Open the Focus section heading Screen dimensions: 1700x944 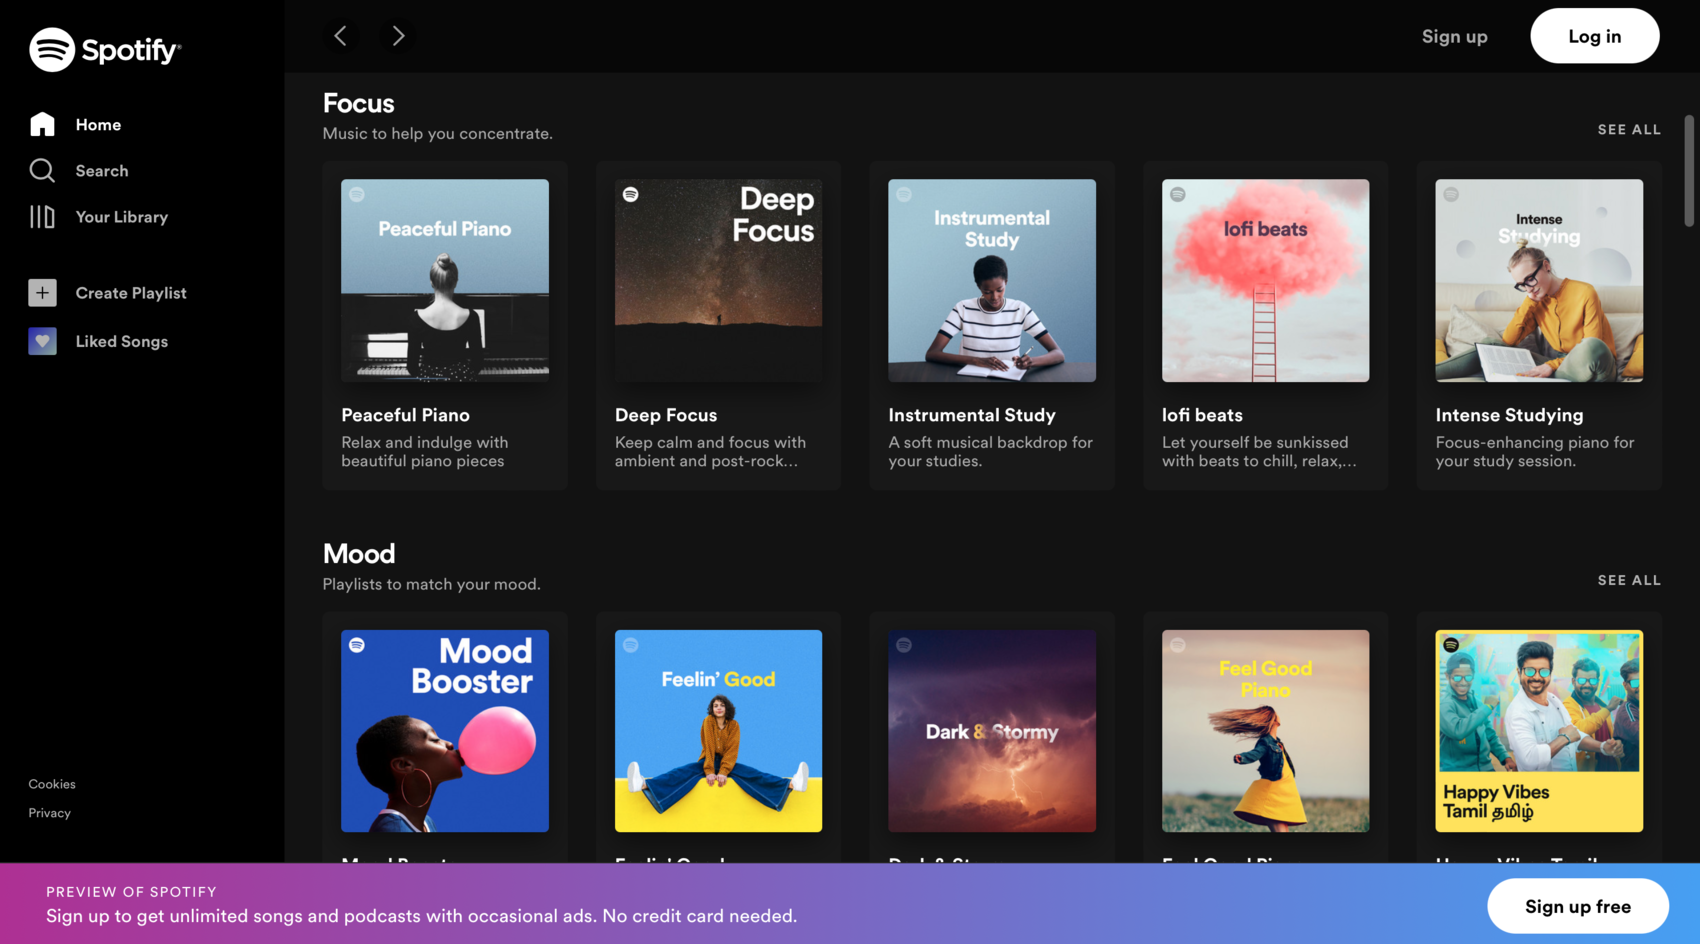point(359,103)
